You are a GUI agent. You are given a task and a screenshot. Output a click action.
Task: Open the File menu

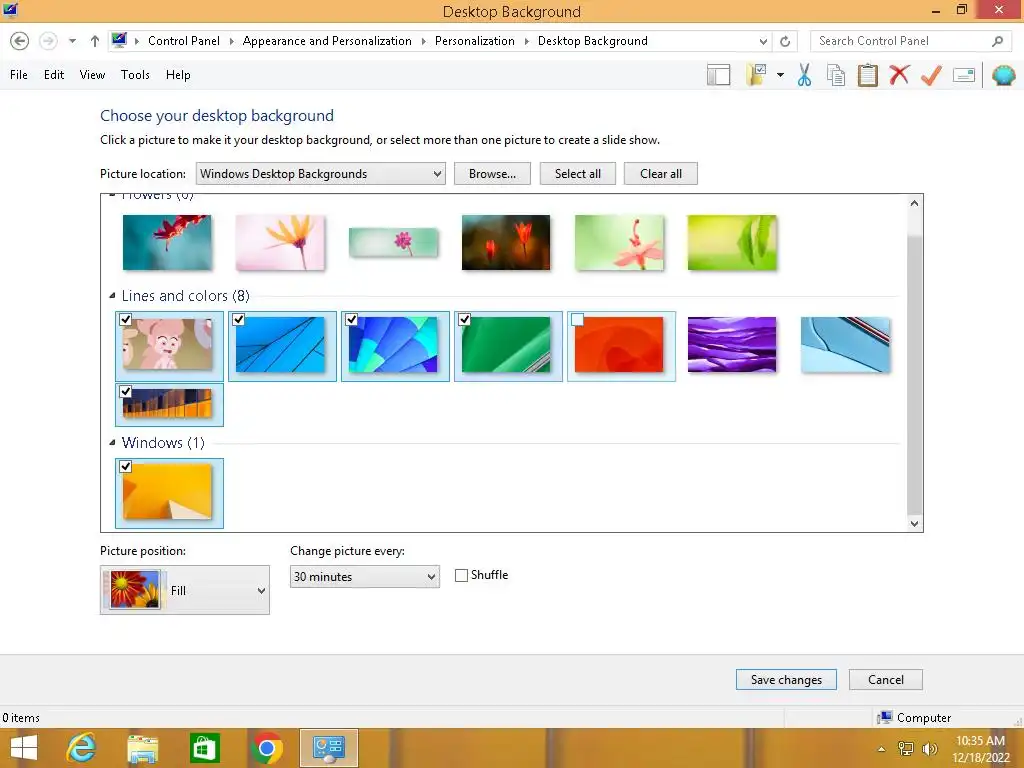pos(19,75)
